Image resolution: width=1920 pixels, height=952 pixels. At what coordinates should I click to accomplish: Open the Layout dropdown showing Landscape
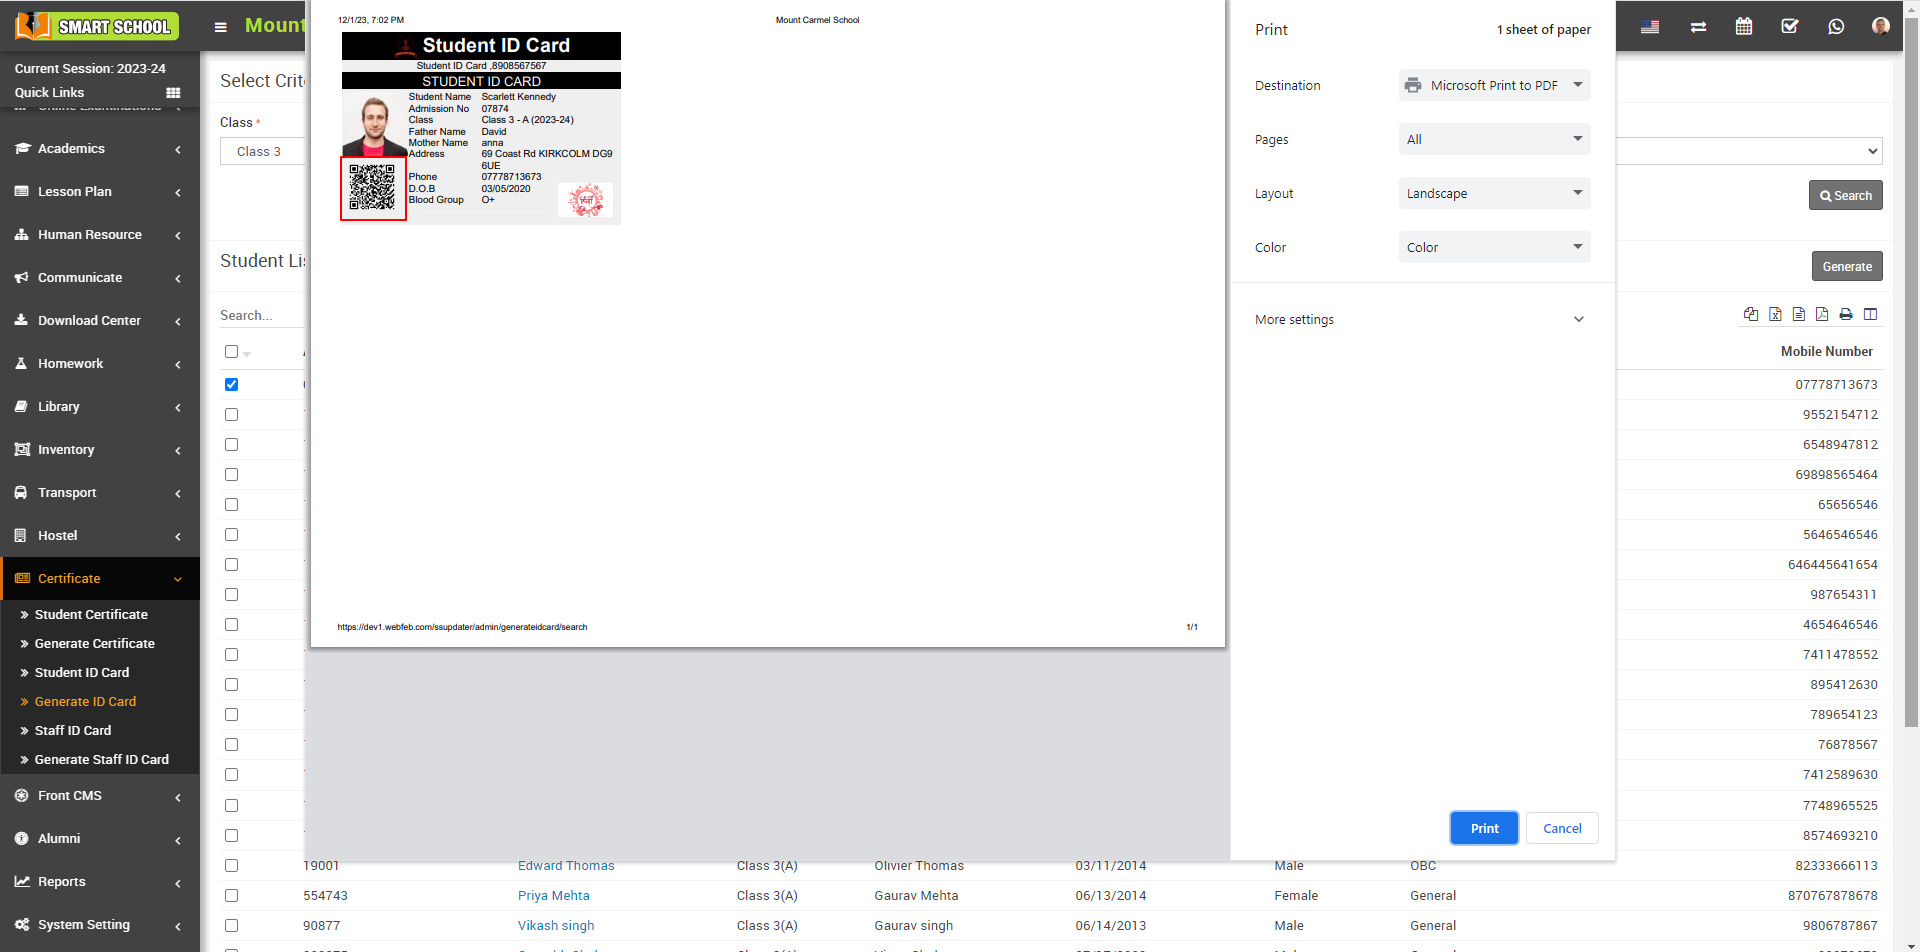click(1494, 194)
